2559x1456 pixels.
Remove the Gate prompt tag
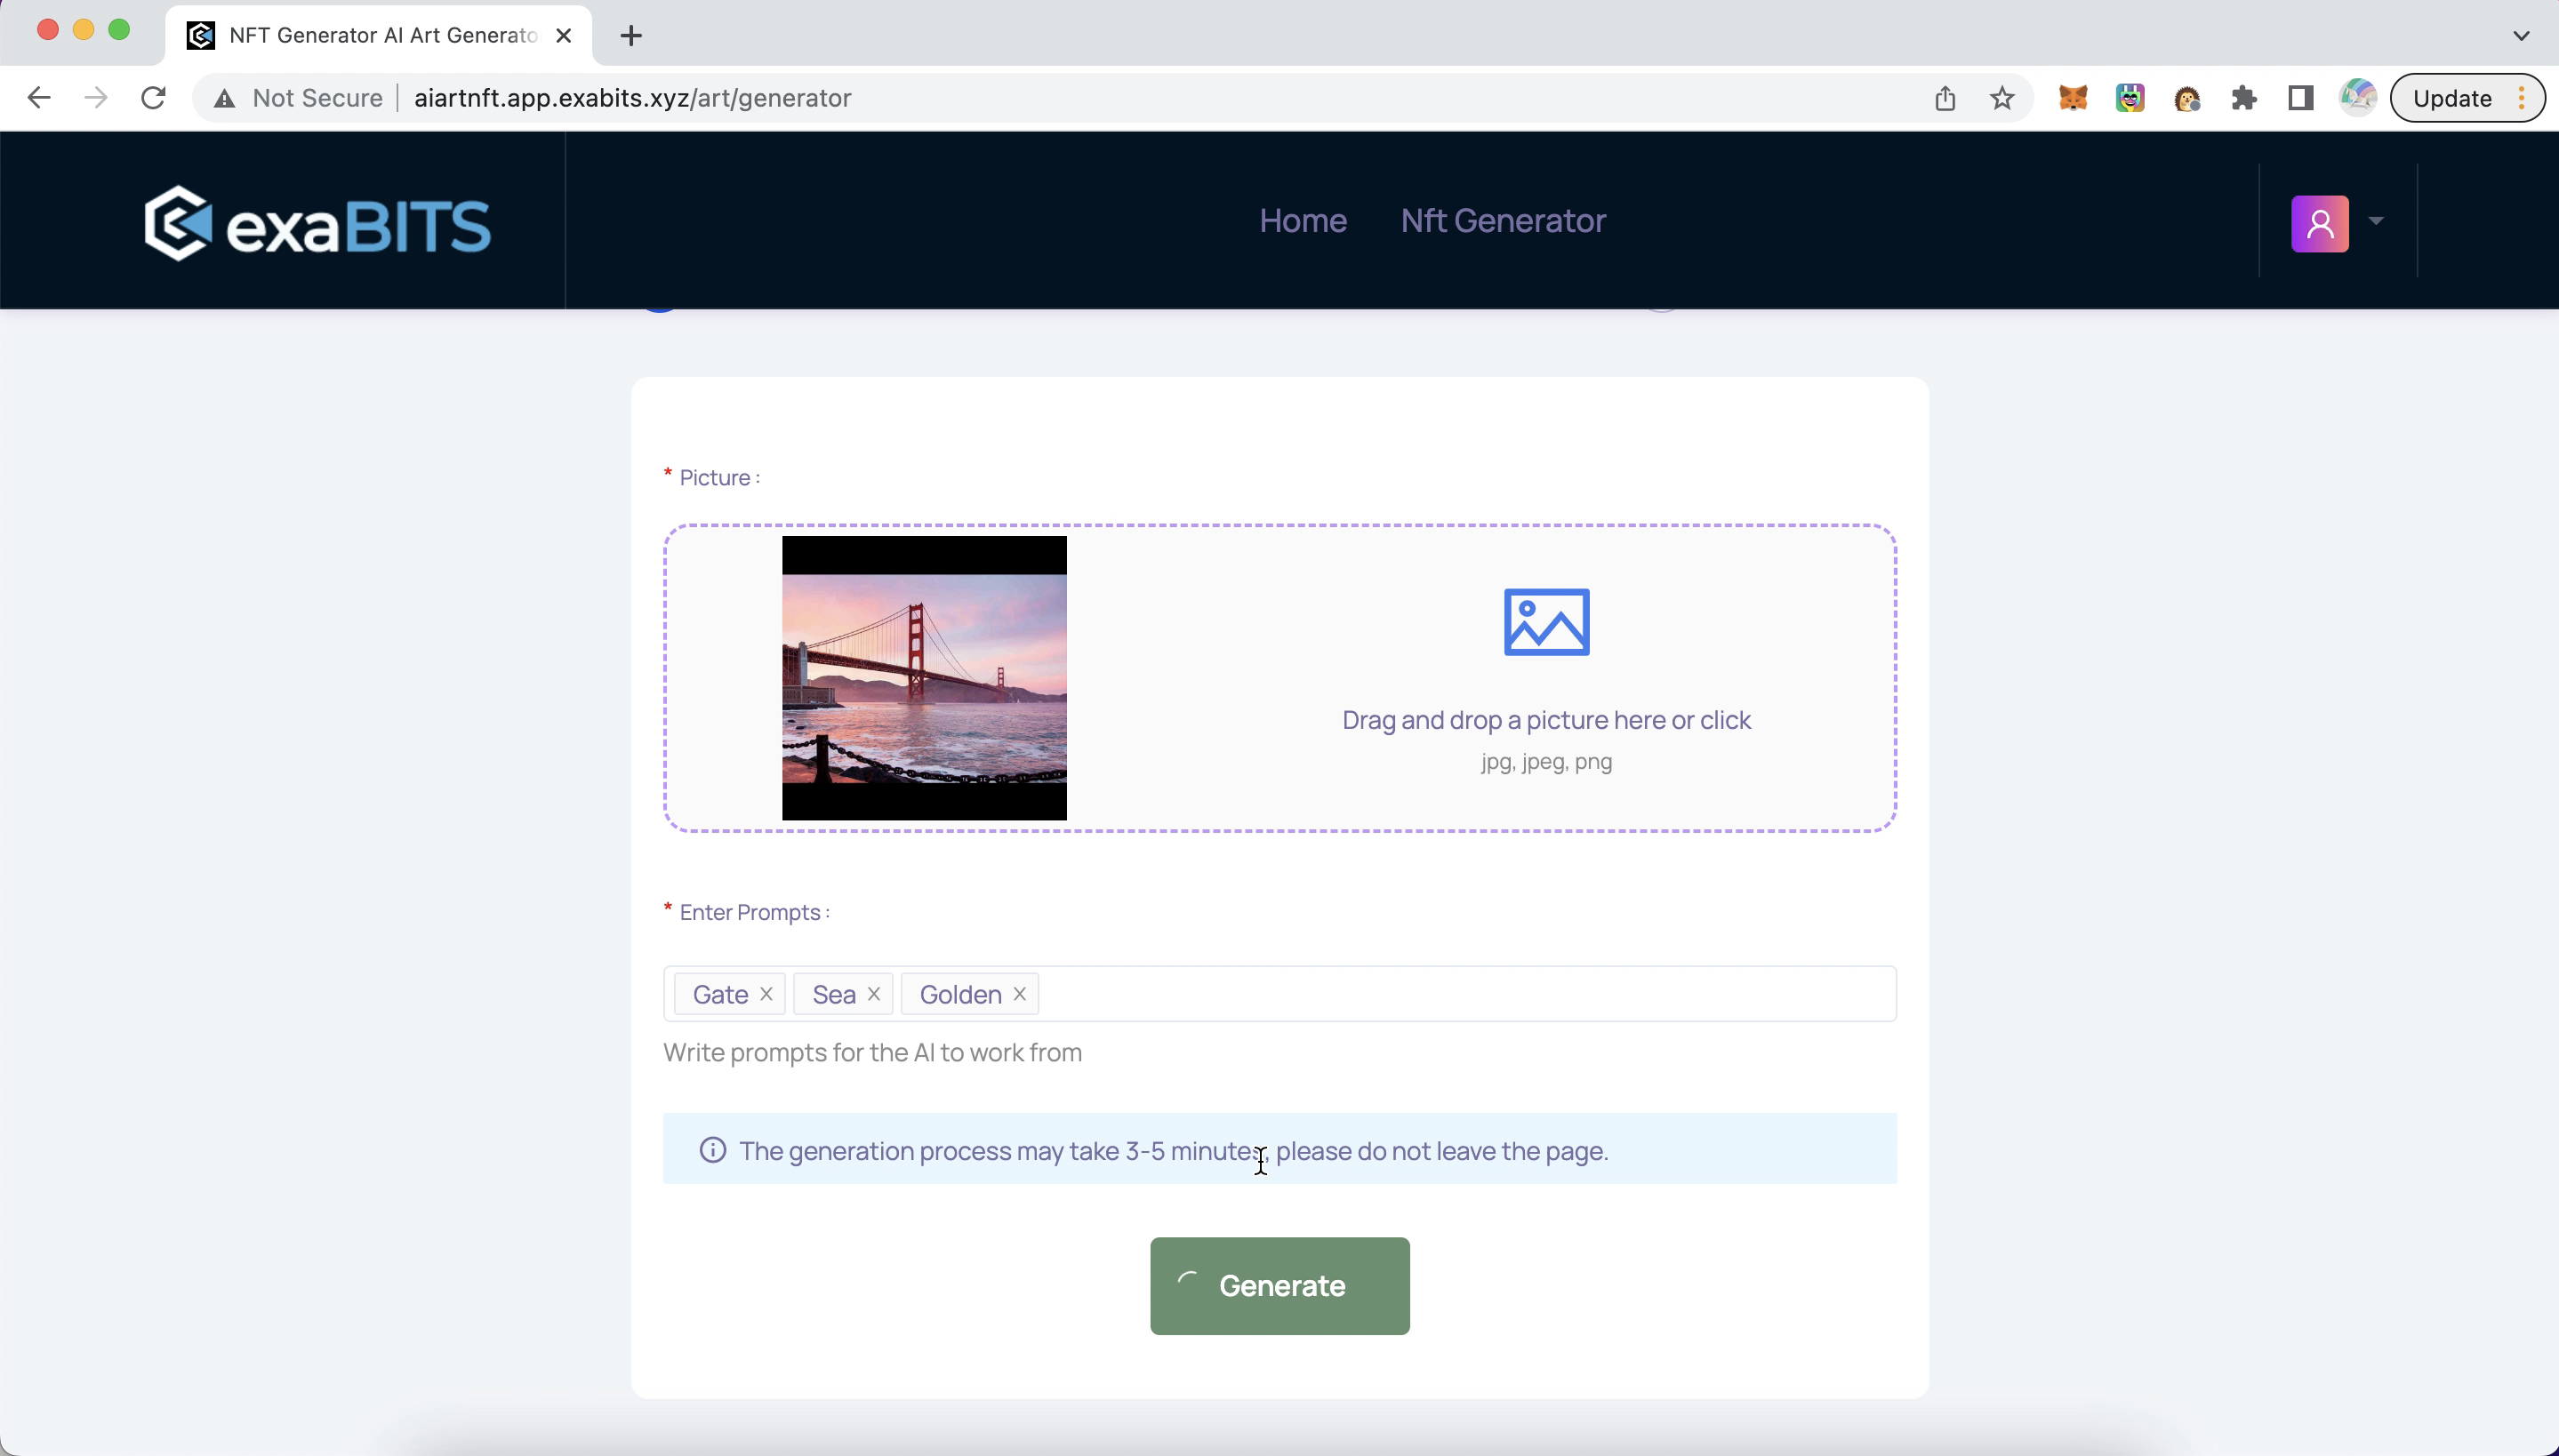pos(766,993)
